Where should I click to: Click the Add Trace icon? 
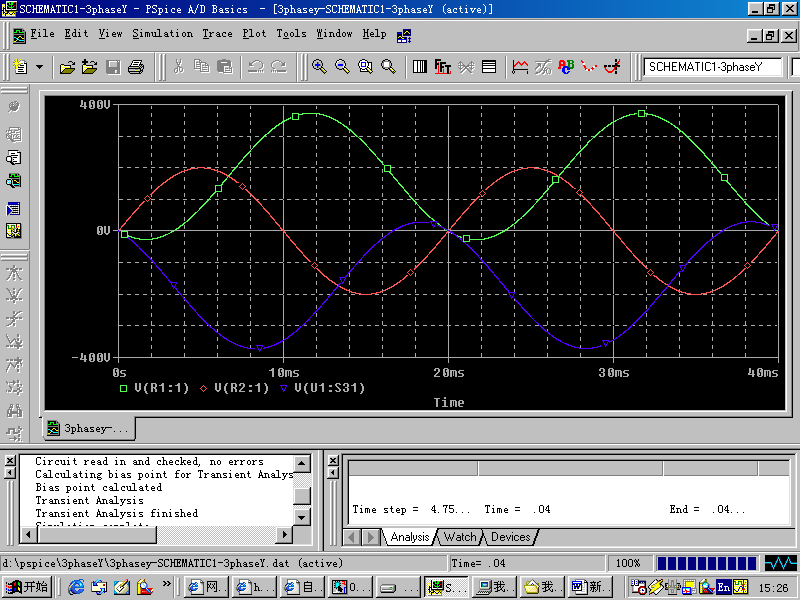coord(520,66)
